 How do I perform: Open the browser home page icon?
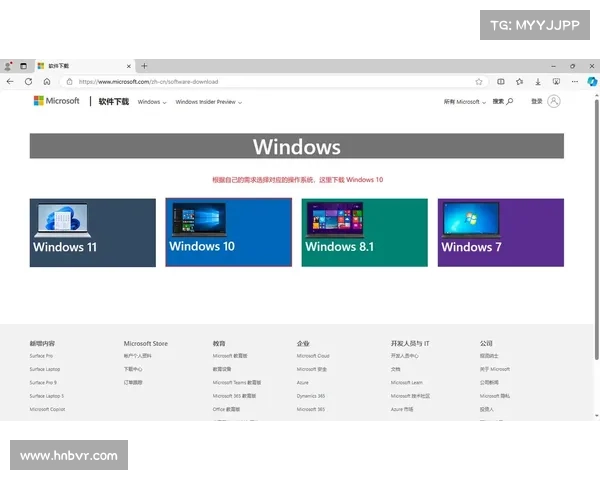click(47, 82)
